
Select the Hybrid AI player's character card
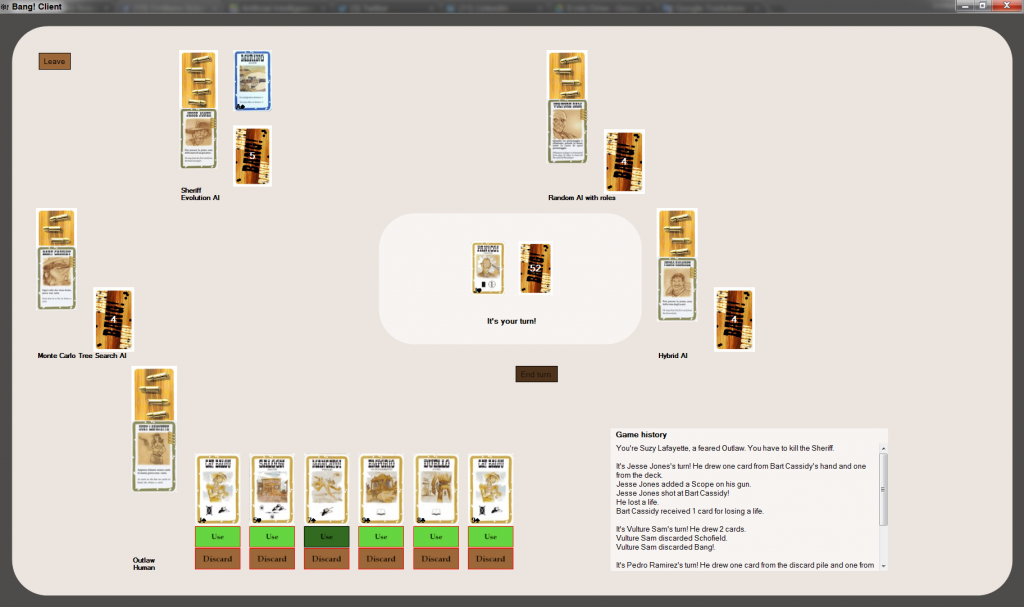click(677, 289)
